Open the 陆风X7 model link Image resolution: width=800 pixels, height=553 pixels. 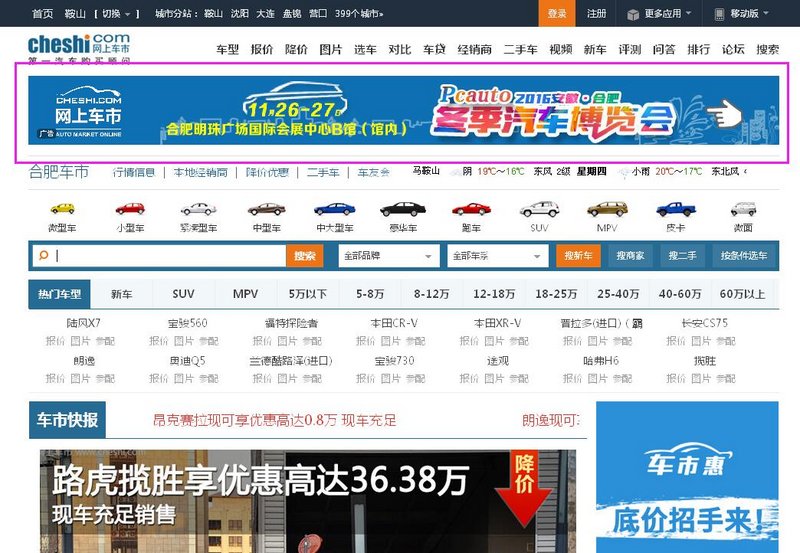coord(84,323)
